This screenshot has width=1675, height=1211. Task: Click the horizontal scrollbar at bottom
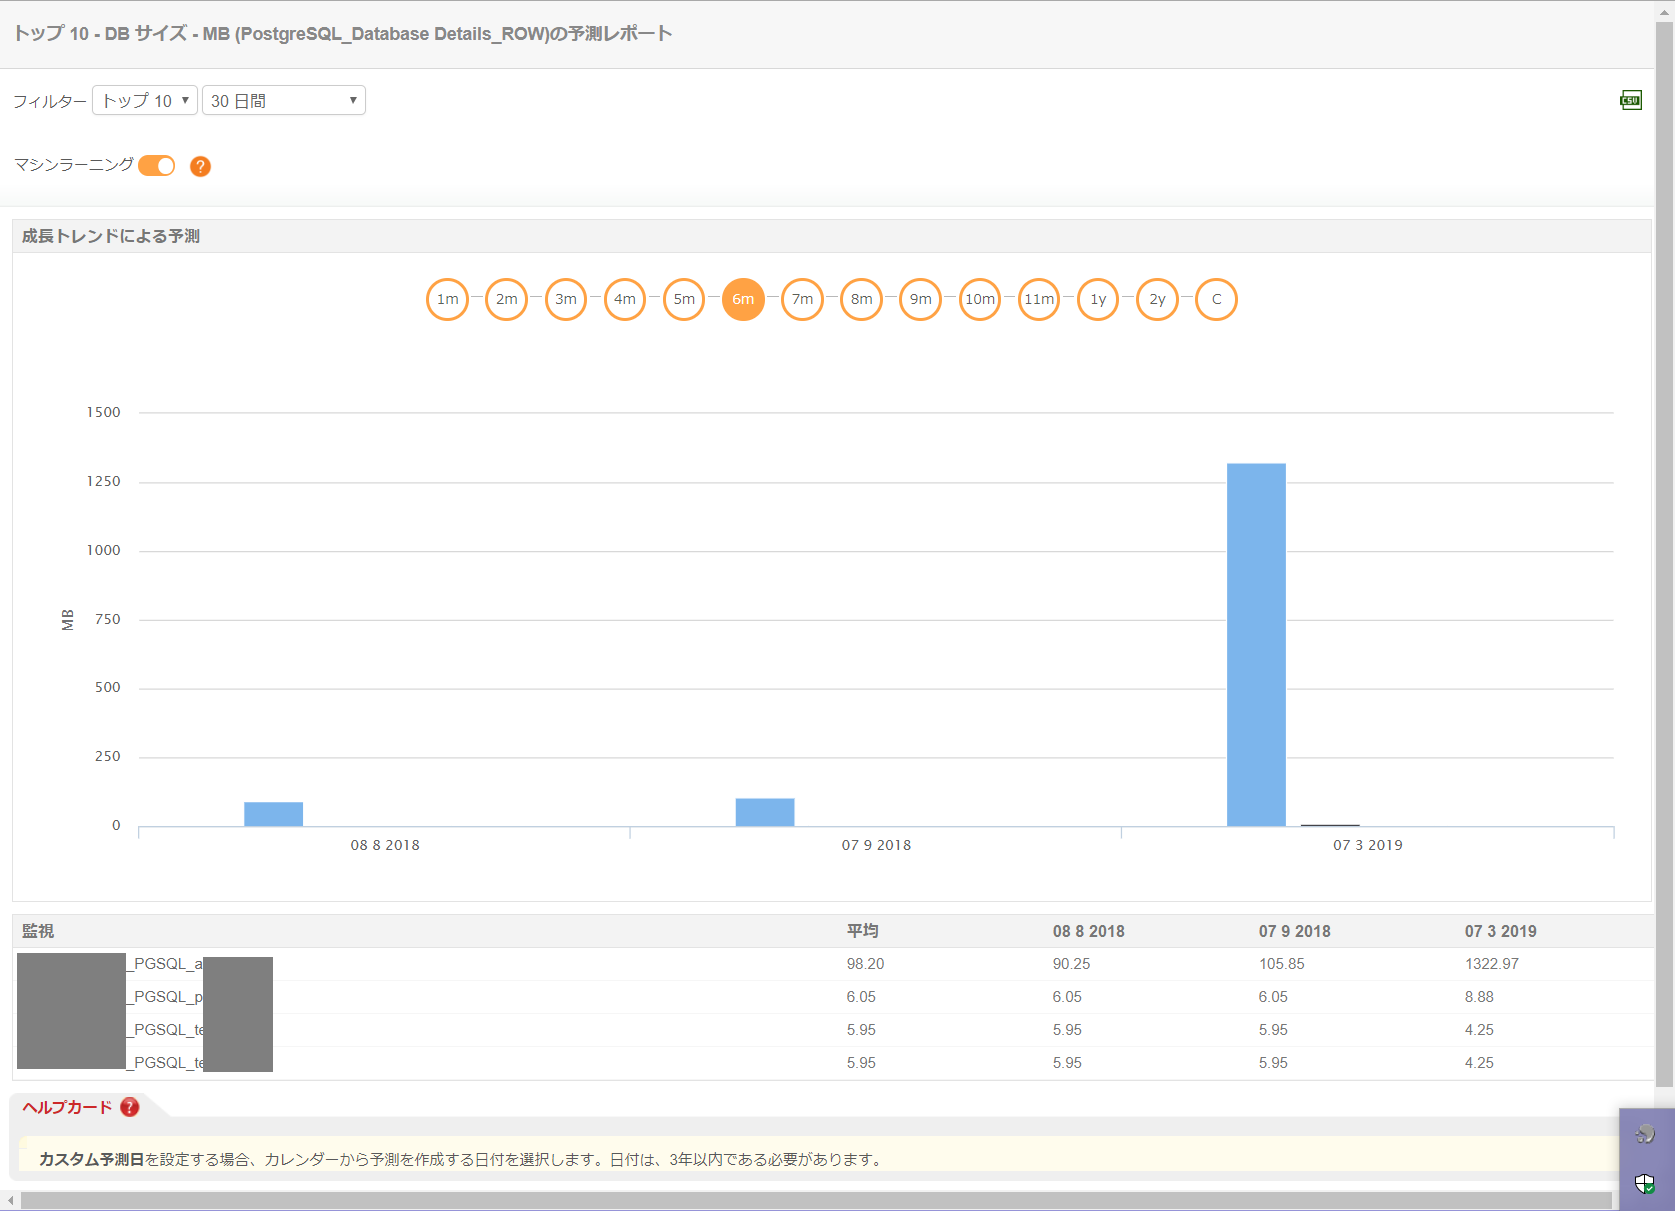pos(815,1200)
